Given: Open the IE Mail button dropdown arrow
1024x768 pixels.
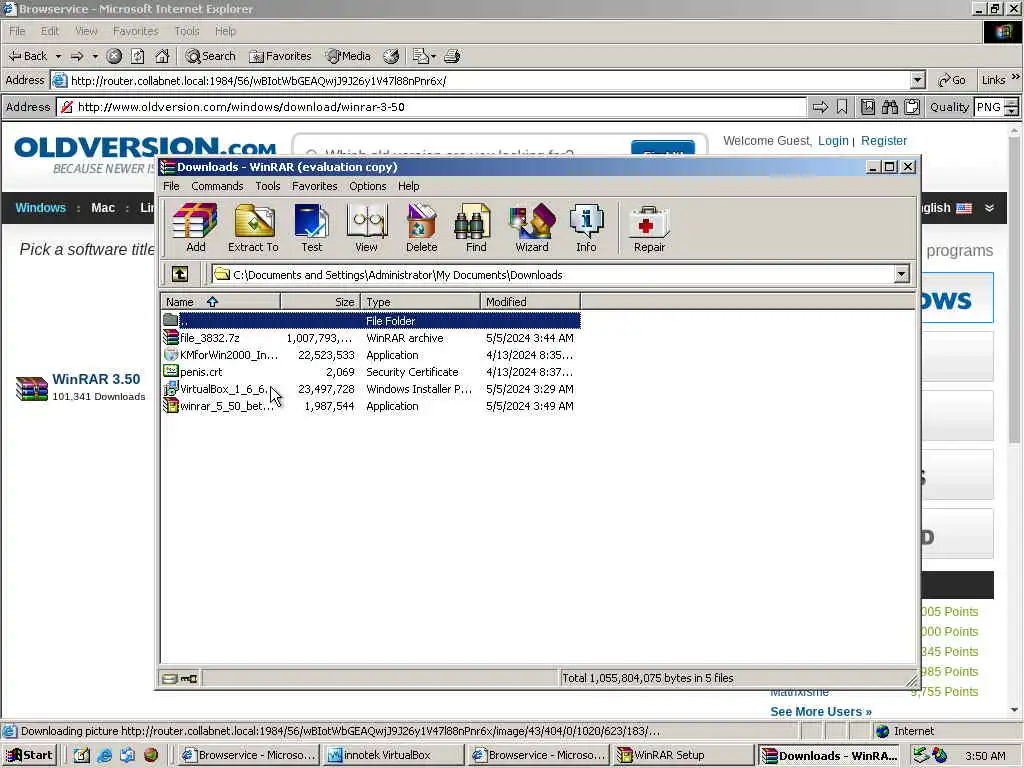Looking at the screenshot, I should [434, 56].
